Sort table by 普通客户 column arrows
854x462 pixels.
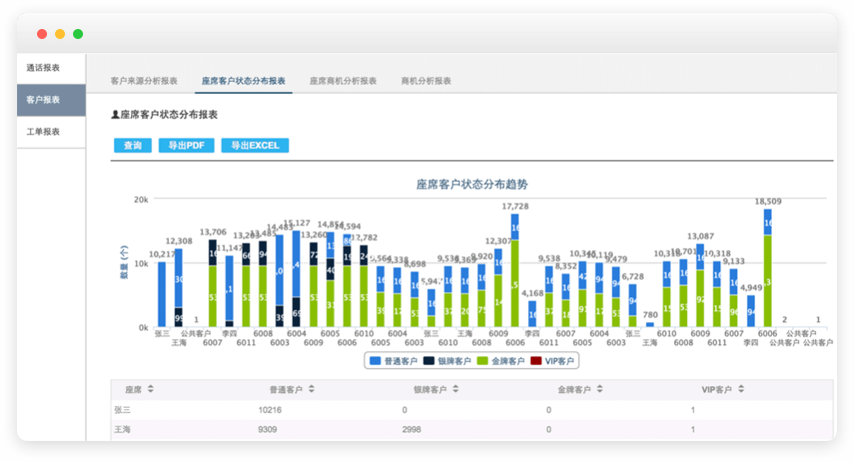pyautogui.click(x=310, y=389)
